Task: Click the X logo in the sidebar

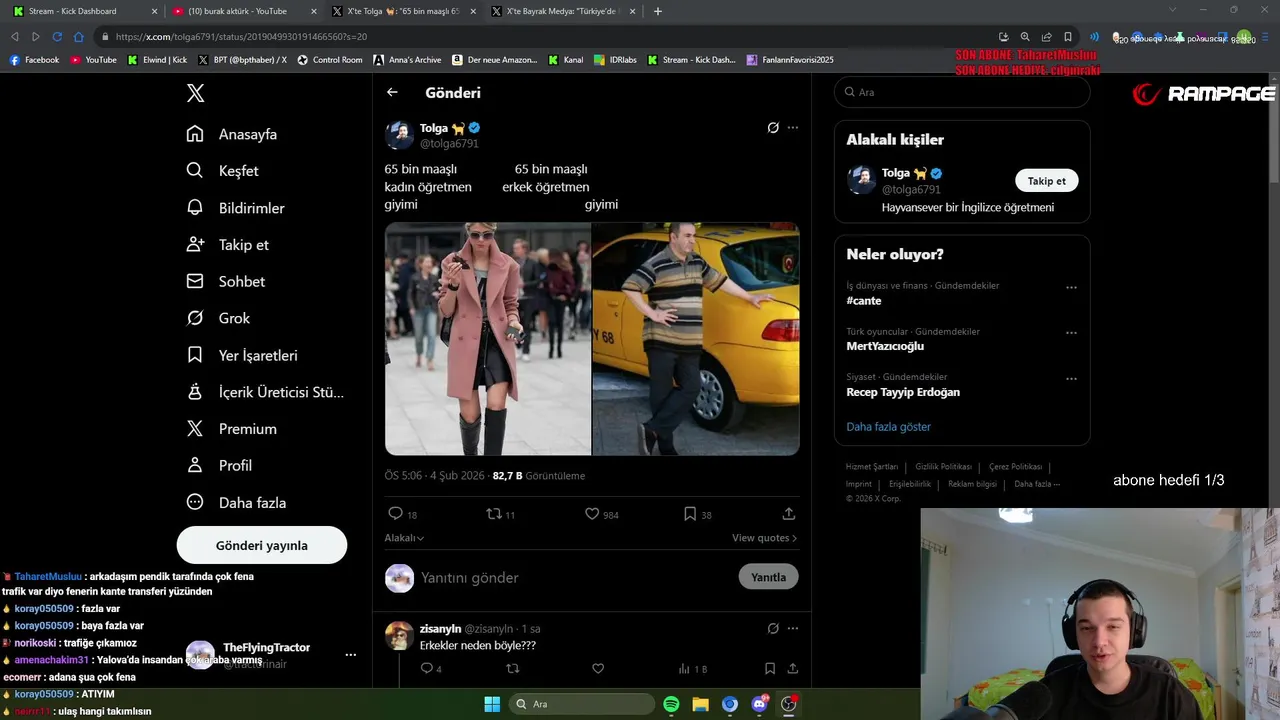Action: (195, 93)
